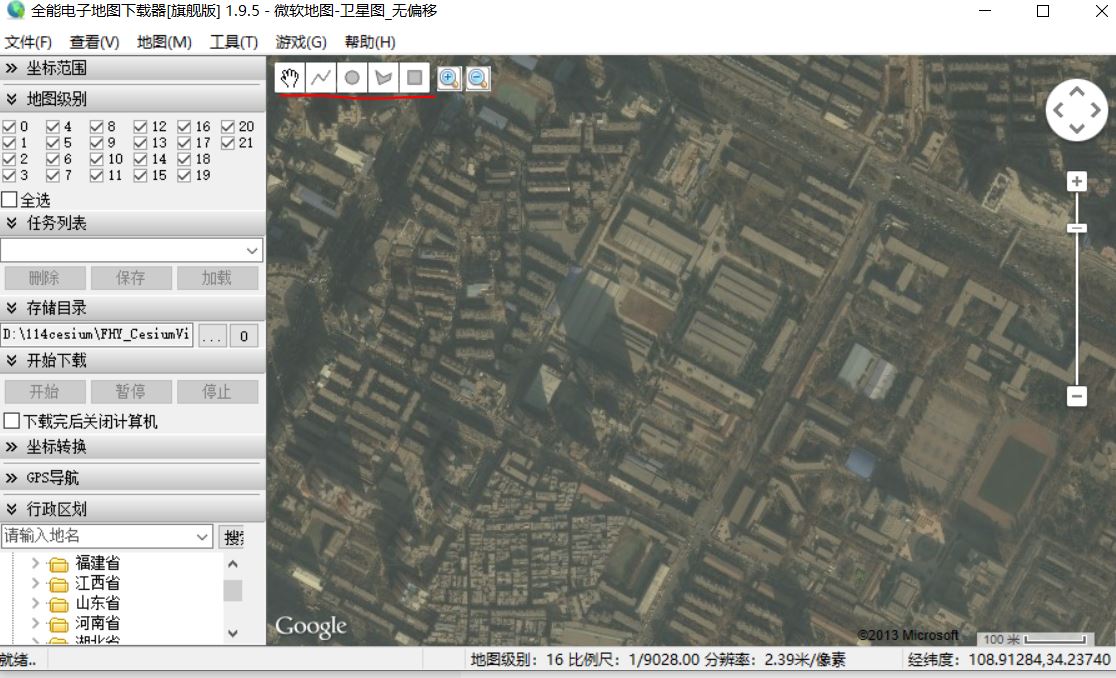Toggle map level 4 checkbox
Image resolution: width=1116 pixels, height=678 pixels.
(53, 127)
